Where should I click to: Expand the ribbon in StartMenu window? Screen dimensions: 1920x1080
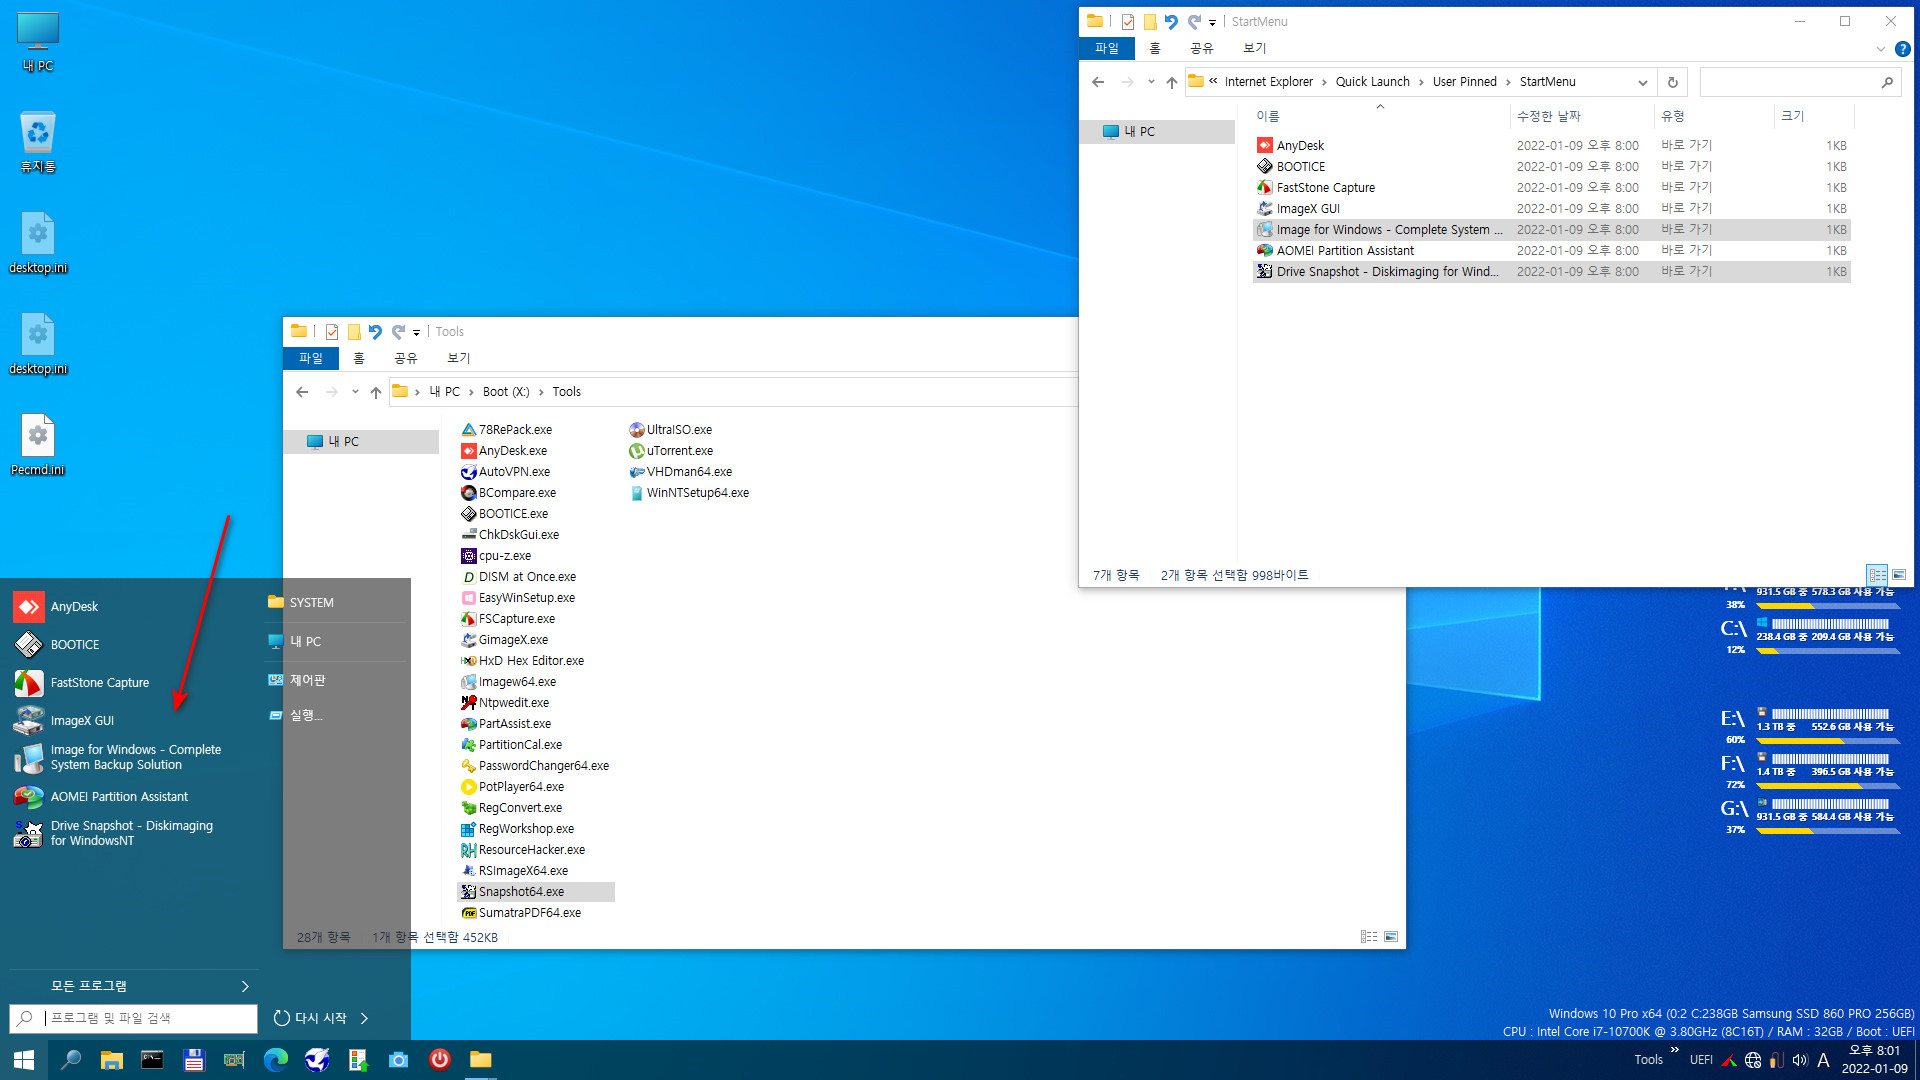point(1880,48)
